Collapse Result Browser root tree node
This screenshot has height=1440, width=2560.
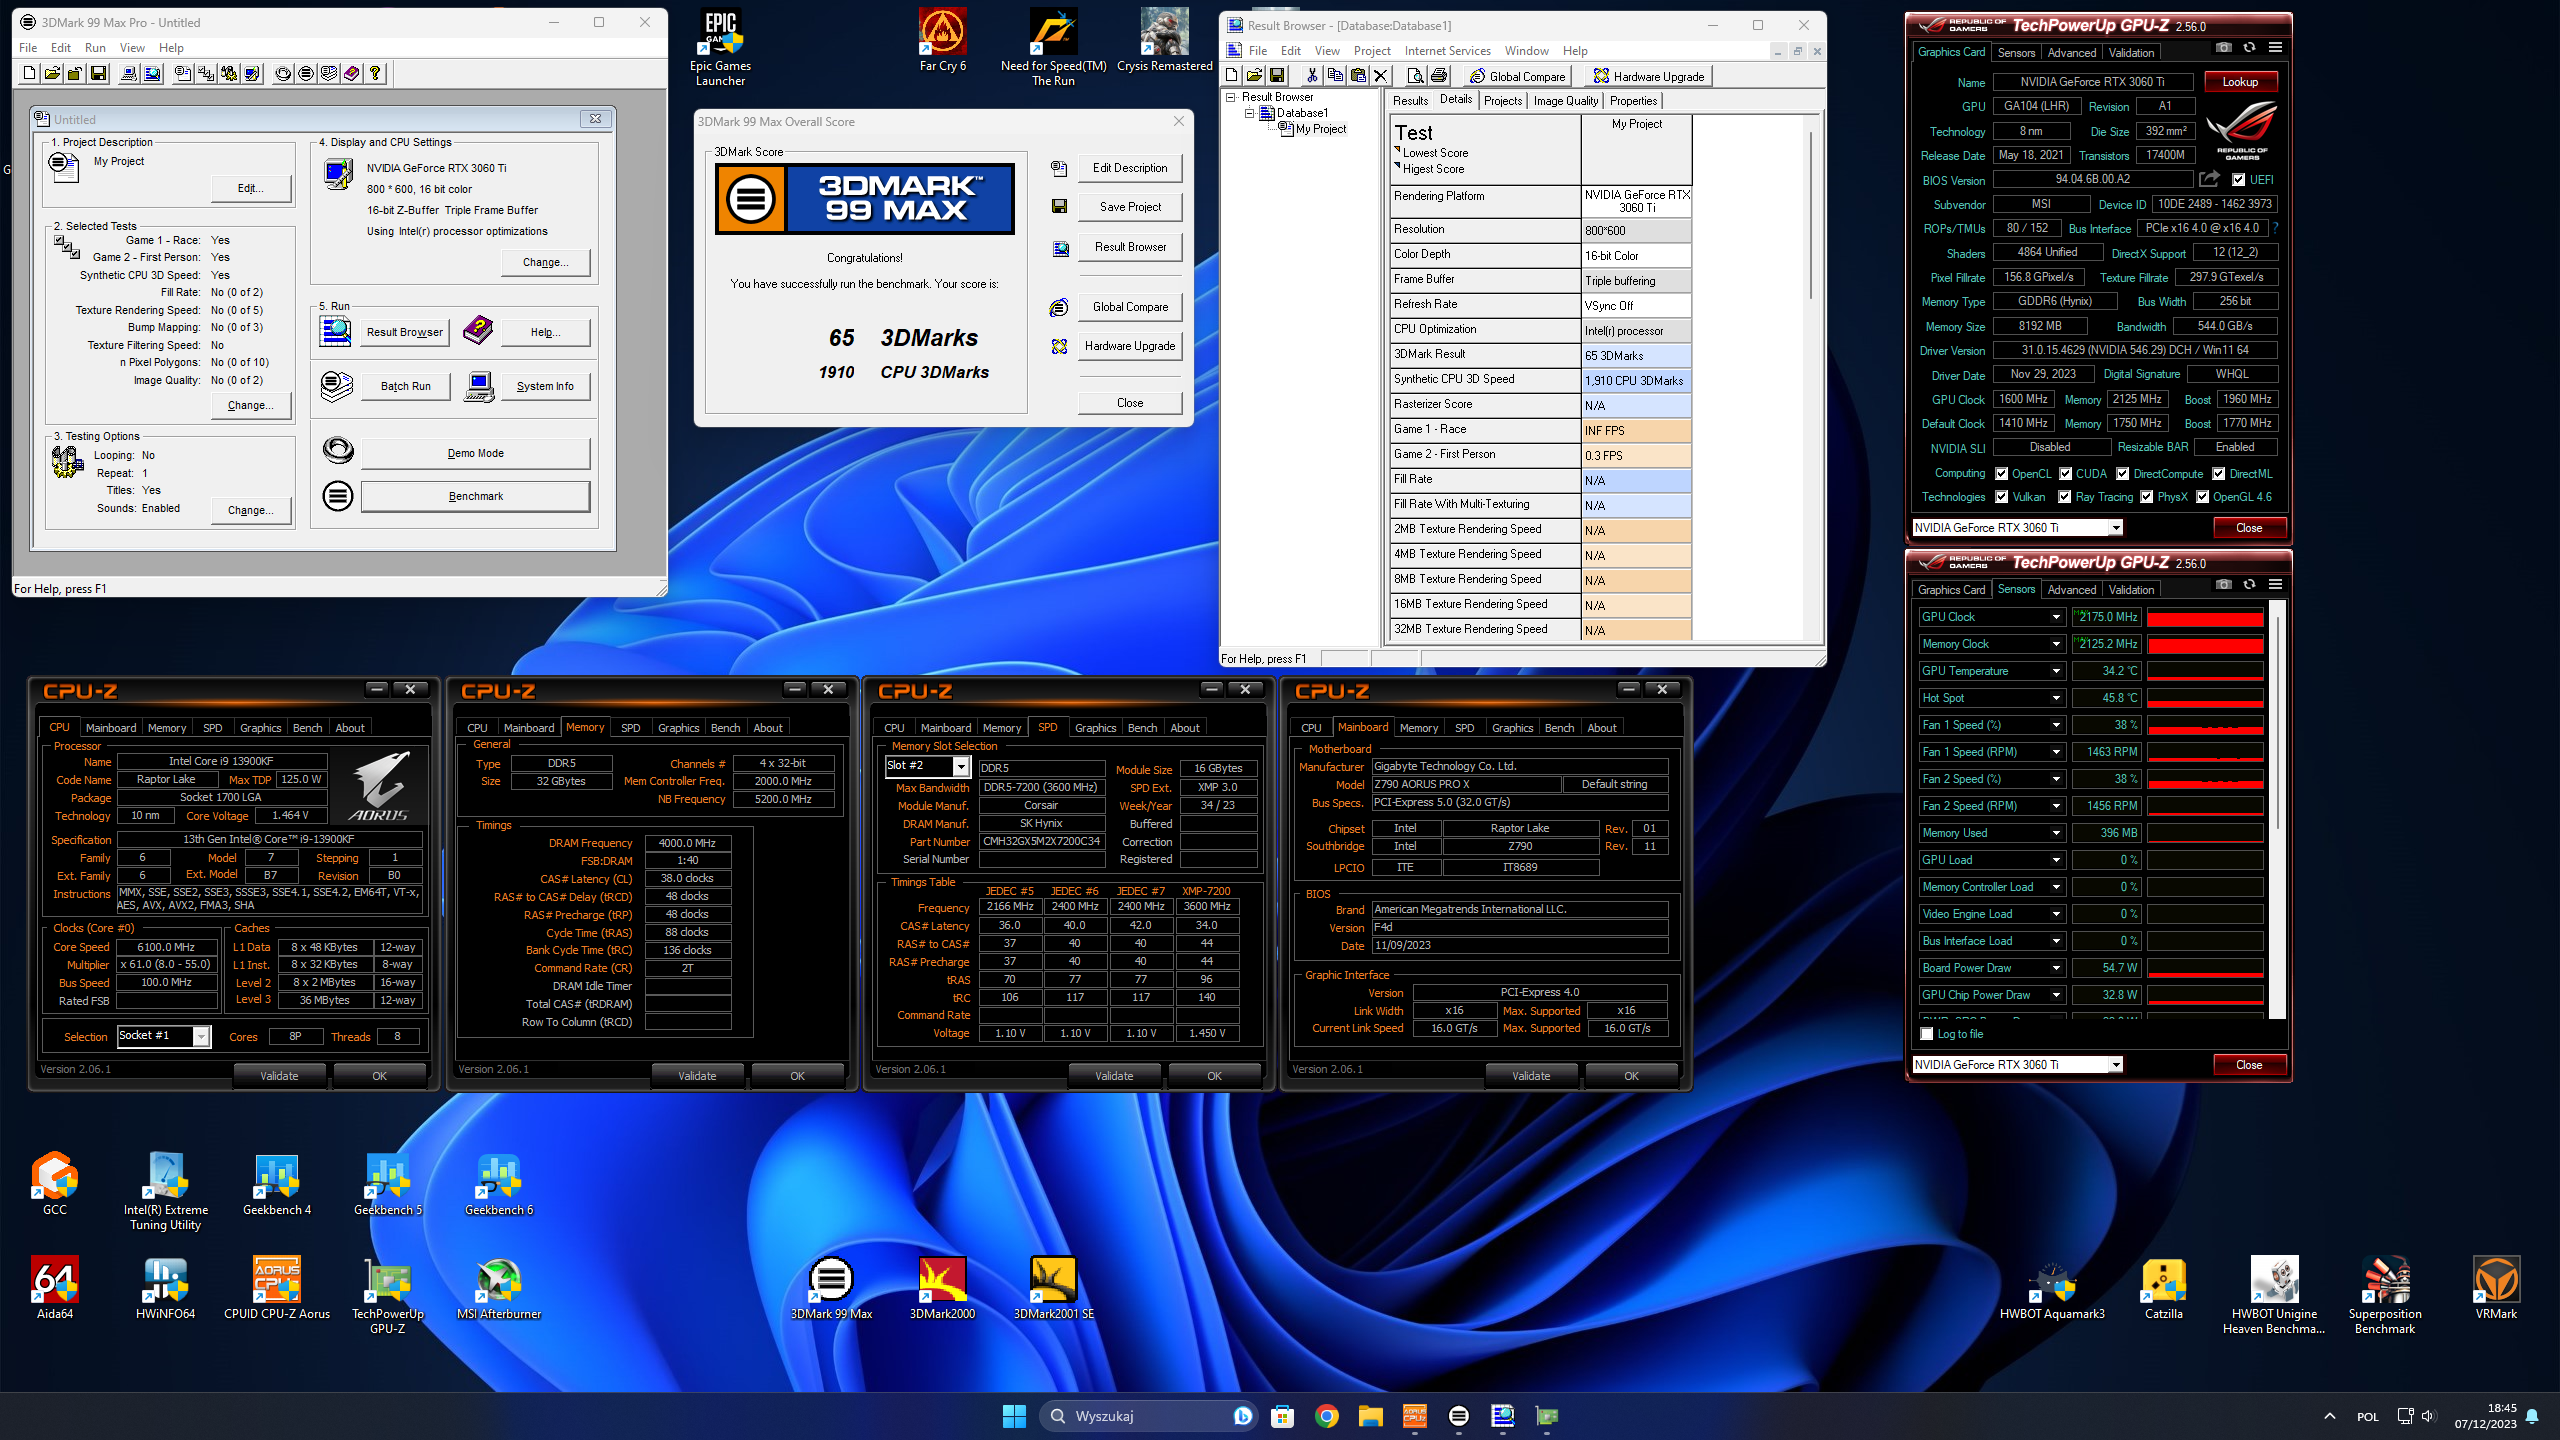click(x=1232, y=97)
